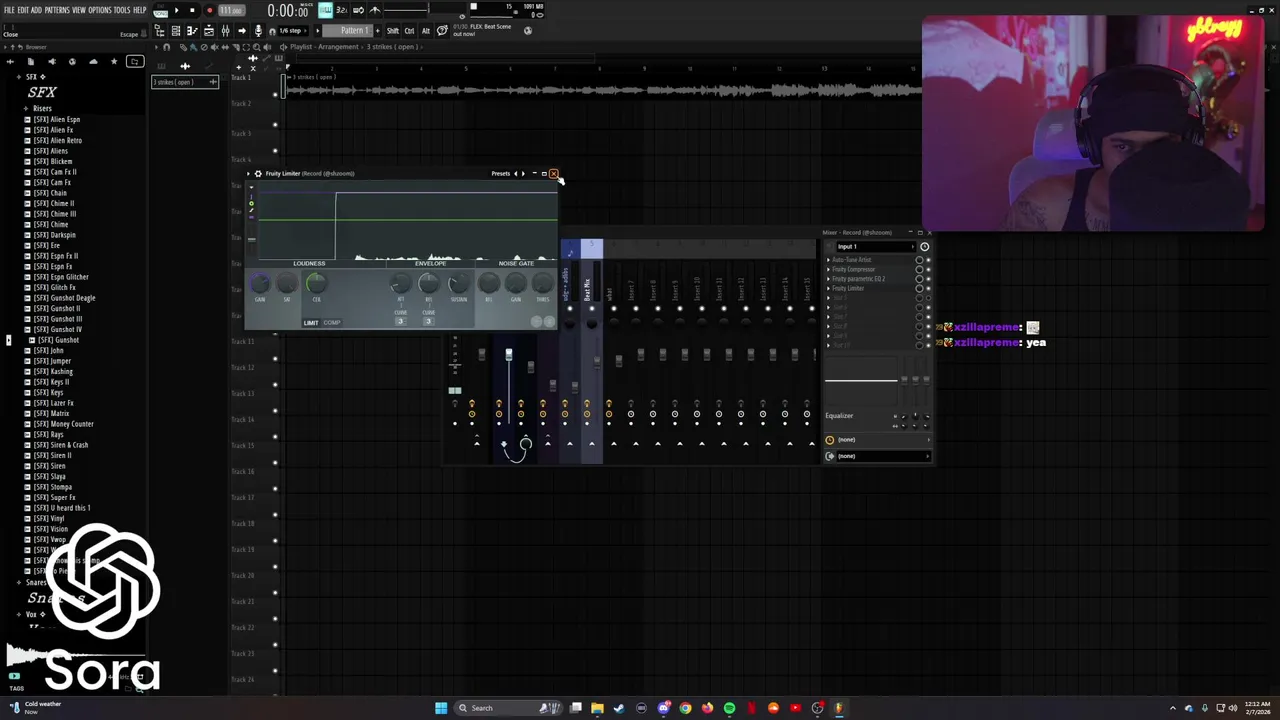This screenshot has height=720, width=1280.
Task: Toggle the countdown 3-2-1 icon
Action: pyautogui.click(x=342, y=10)
